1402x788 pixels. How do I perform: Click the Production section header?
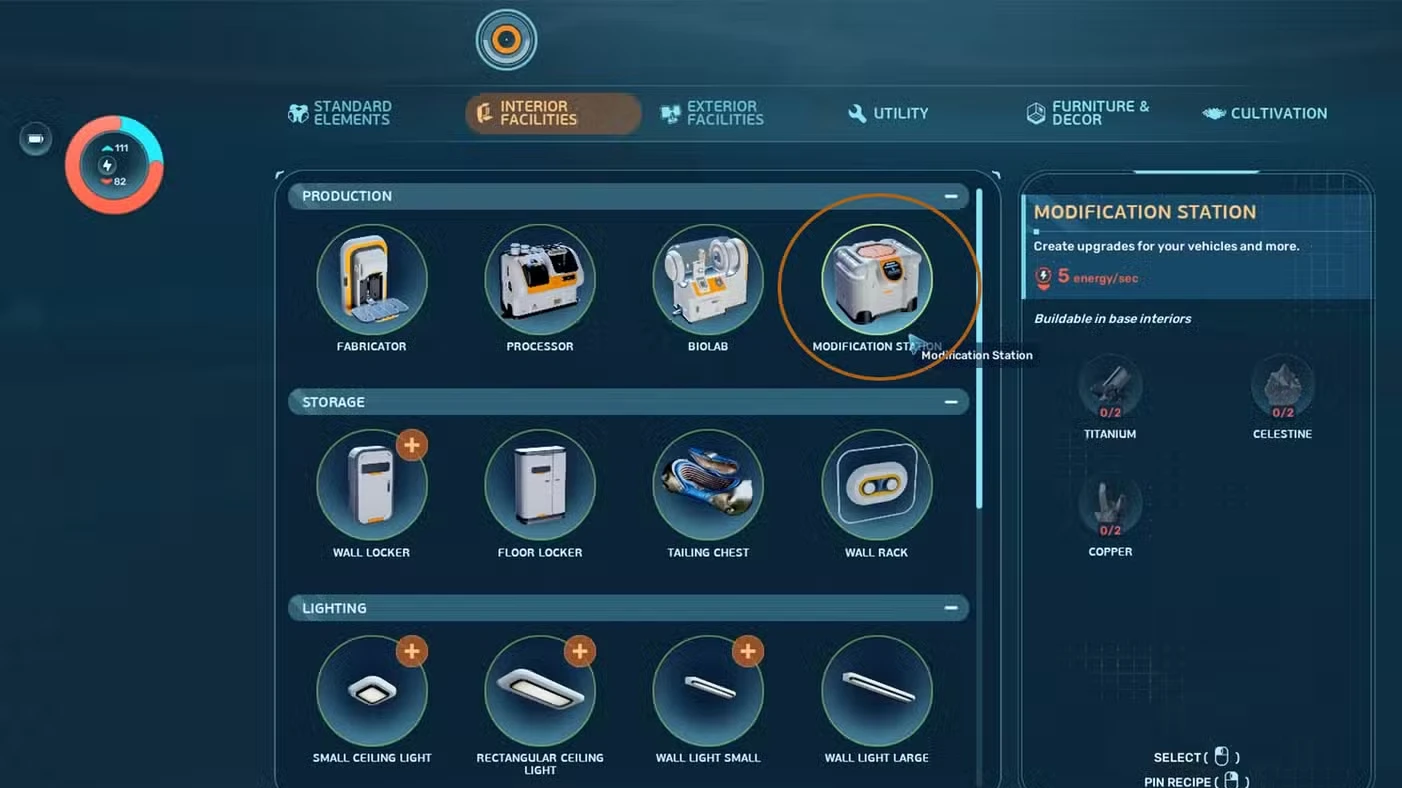tap(628, 196)
